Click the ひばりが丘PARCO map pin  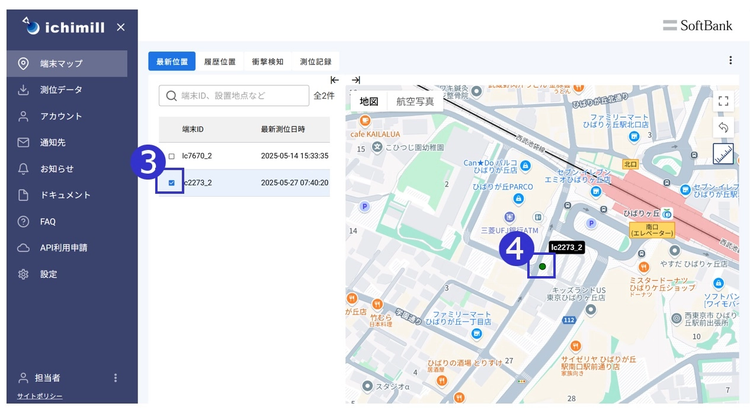[518, 198]
